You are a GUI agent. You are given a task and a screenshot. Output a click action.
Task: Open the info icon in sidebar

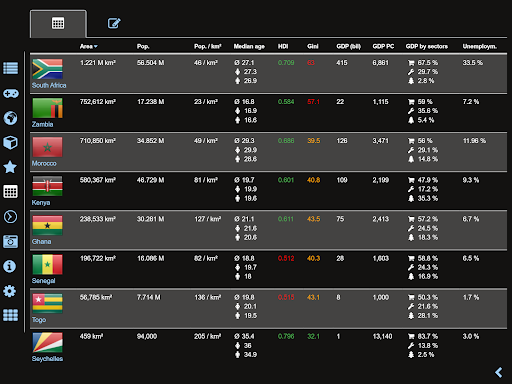9,266
